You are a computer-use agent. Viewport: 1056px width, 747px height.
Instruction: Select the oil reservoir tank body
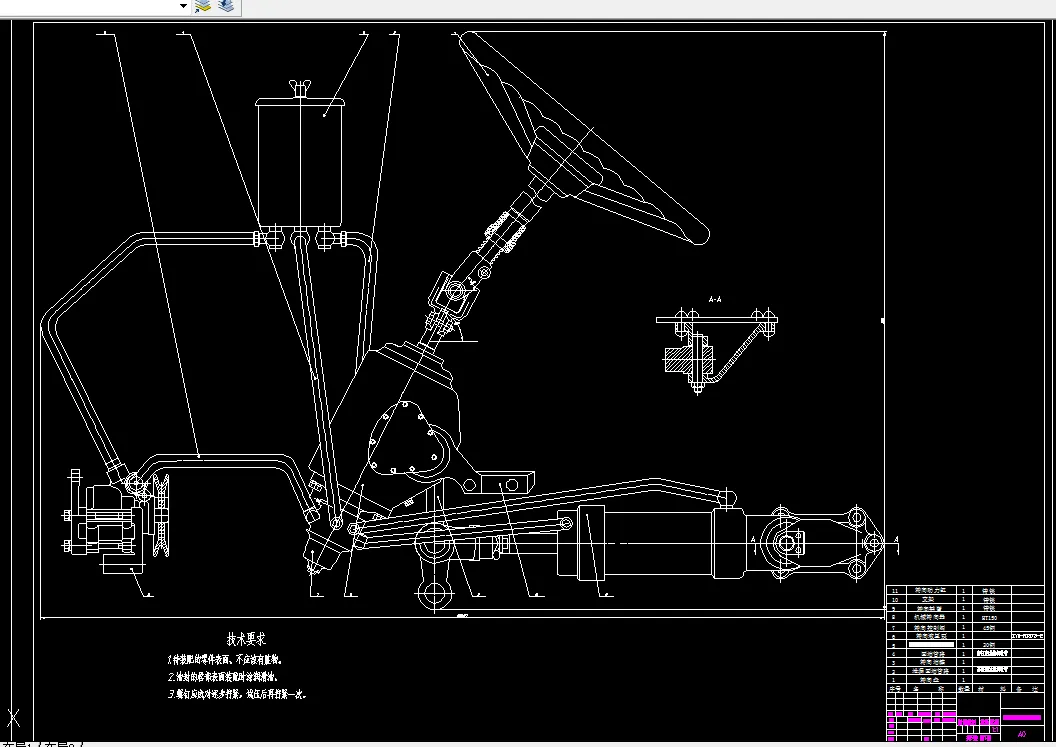tap(300, 165)
